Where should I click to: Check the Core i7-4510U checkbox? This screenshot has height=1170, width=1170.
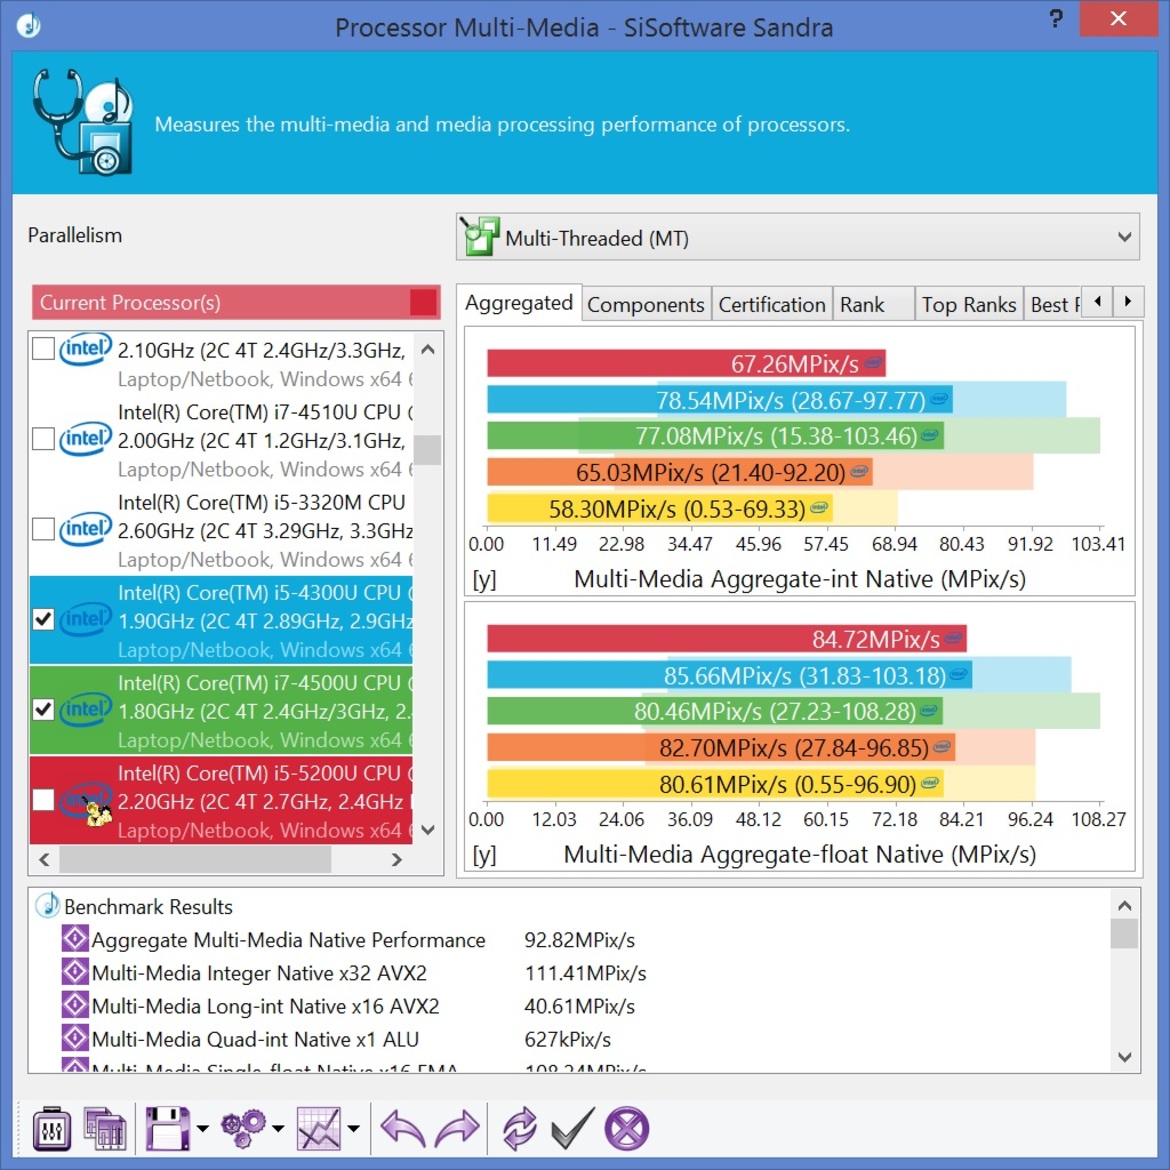pyautogui.click(x=43, y=439)
